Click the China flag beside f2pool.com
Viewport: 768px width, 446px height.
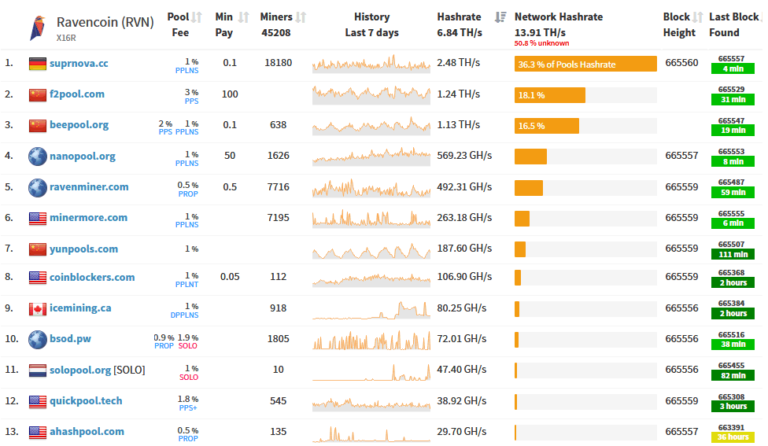(x=38, y=94)
